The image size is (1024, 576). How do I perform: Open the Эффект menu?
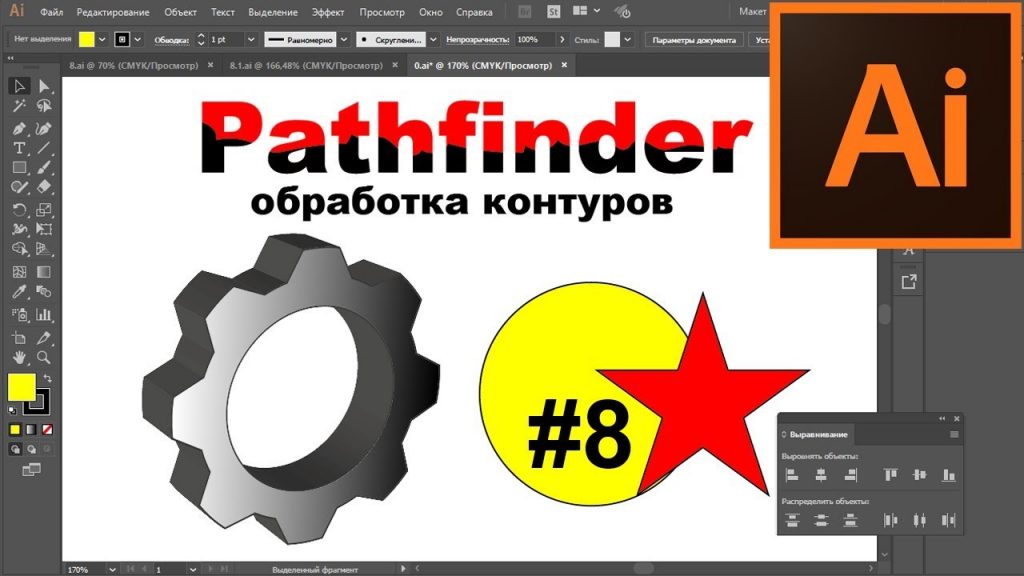click(x=328, y=12)
